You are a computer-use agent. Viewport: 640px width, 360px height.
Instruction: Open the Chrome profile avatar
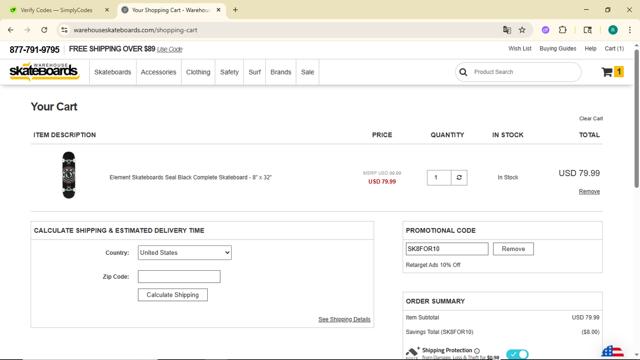click(613, 30)
